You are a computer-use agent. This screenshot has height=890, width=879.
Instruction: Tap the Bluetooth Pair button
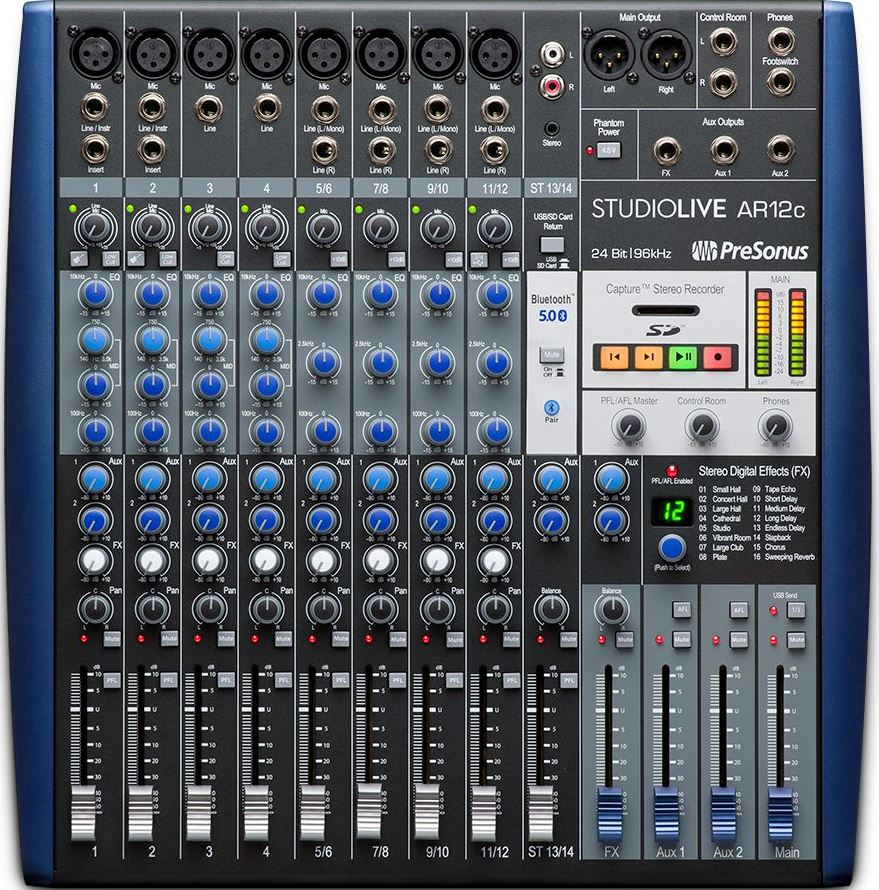pos(552,407)
